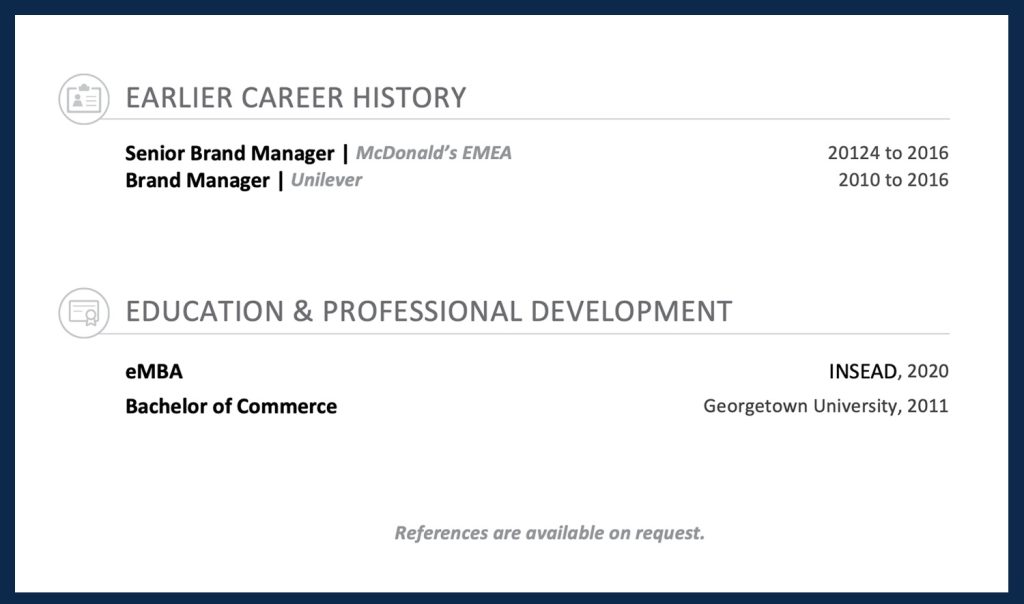The width and height of the screenshot is (1024, 604).
Task: Click the 20124 to 2016 date range
Action: point(888,153)
